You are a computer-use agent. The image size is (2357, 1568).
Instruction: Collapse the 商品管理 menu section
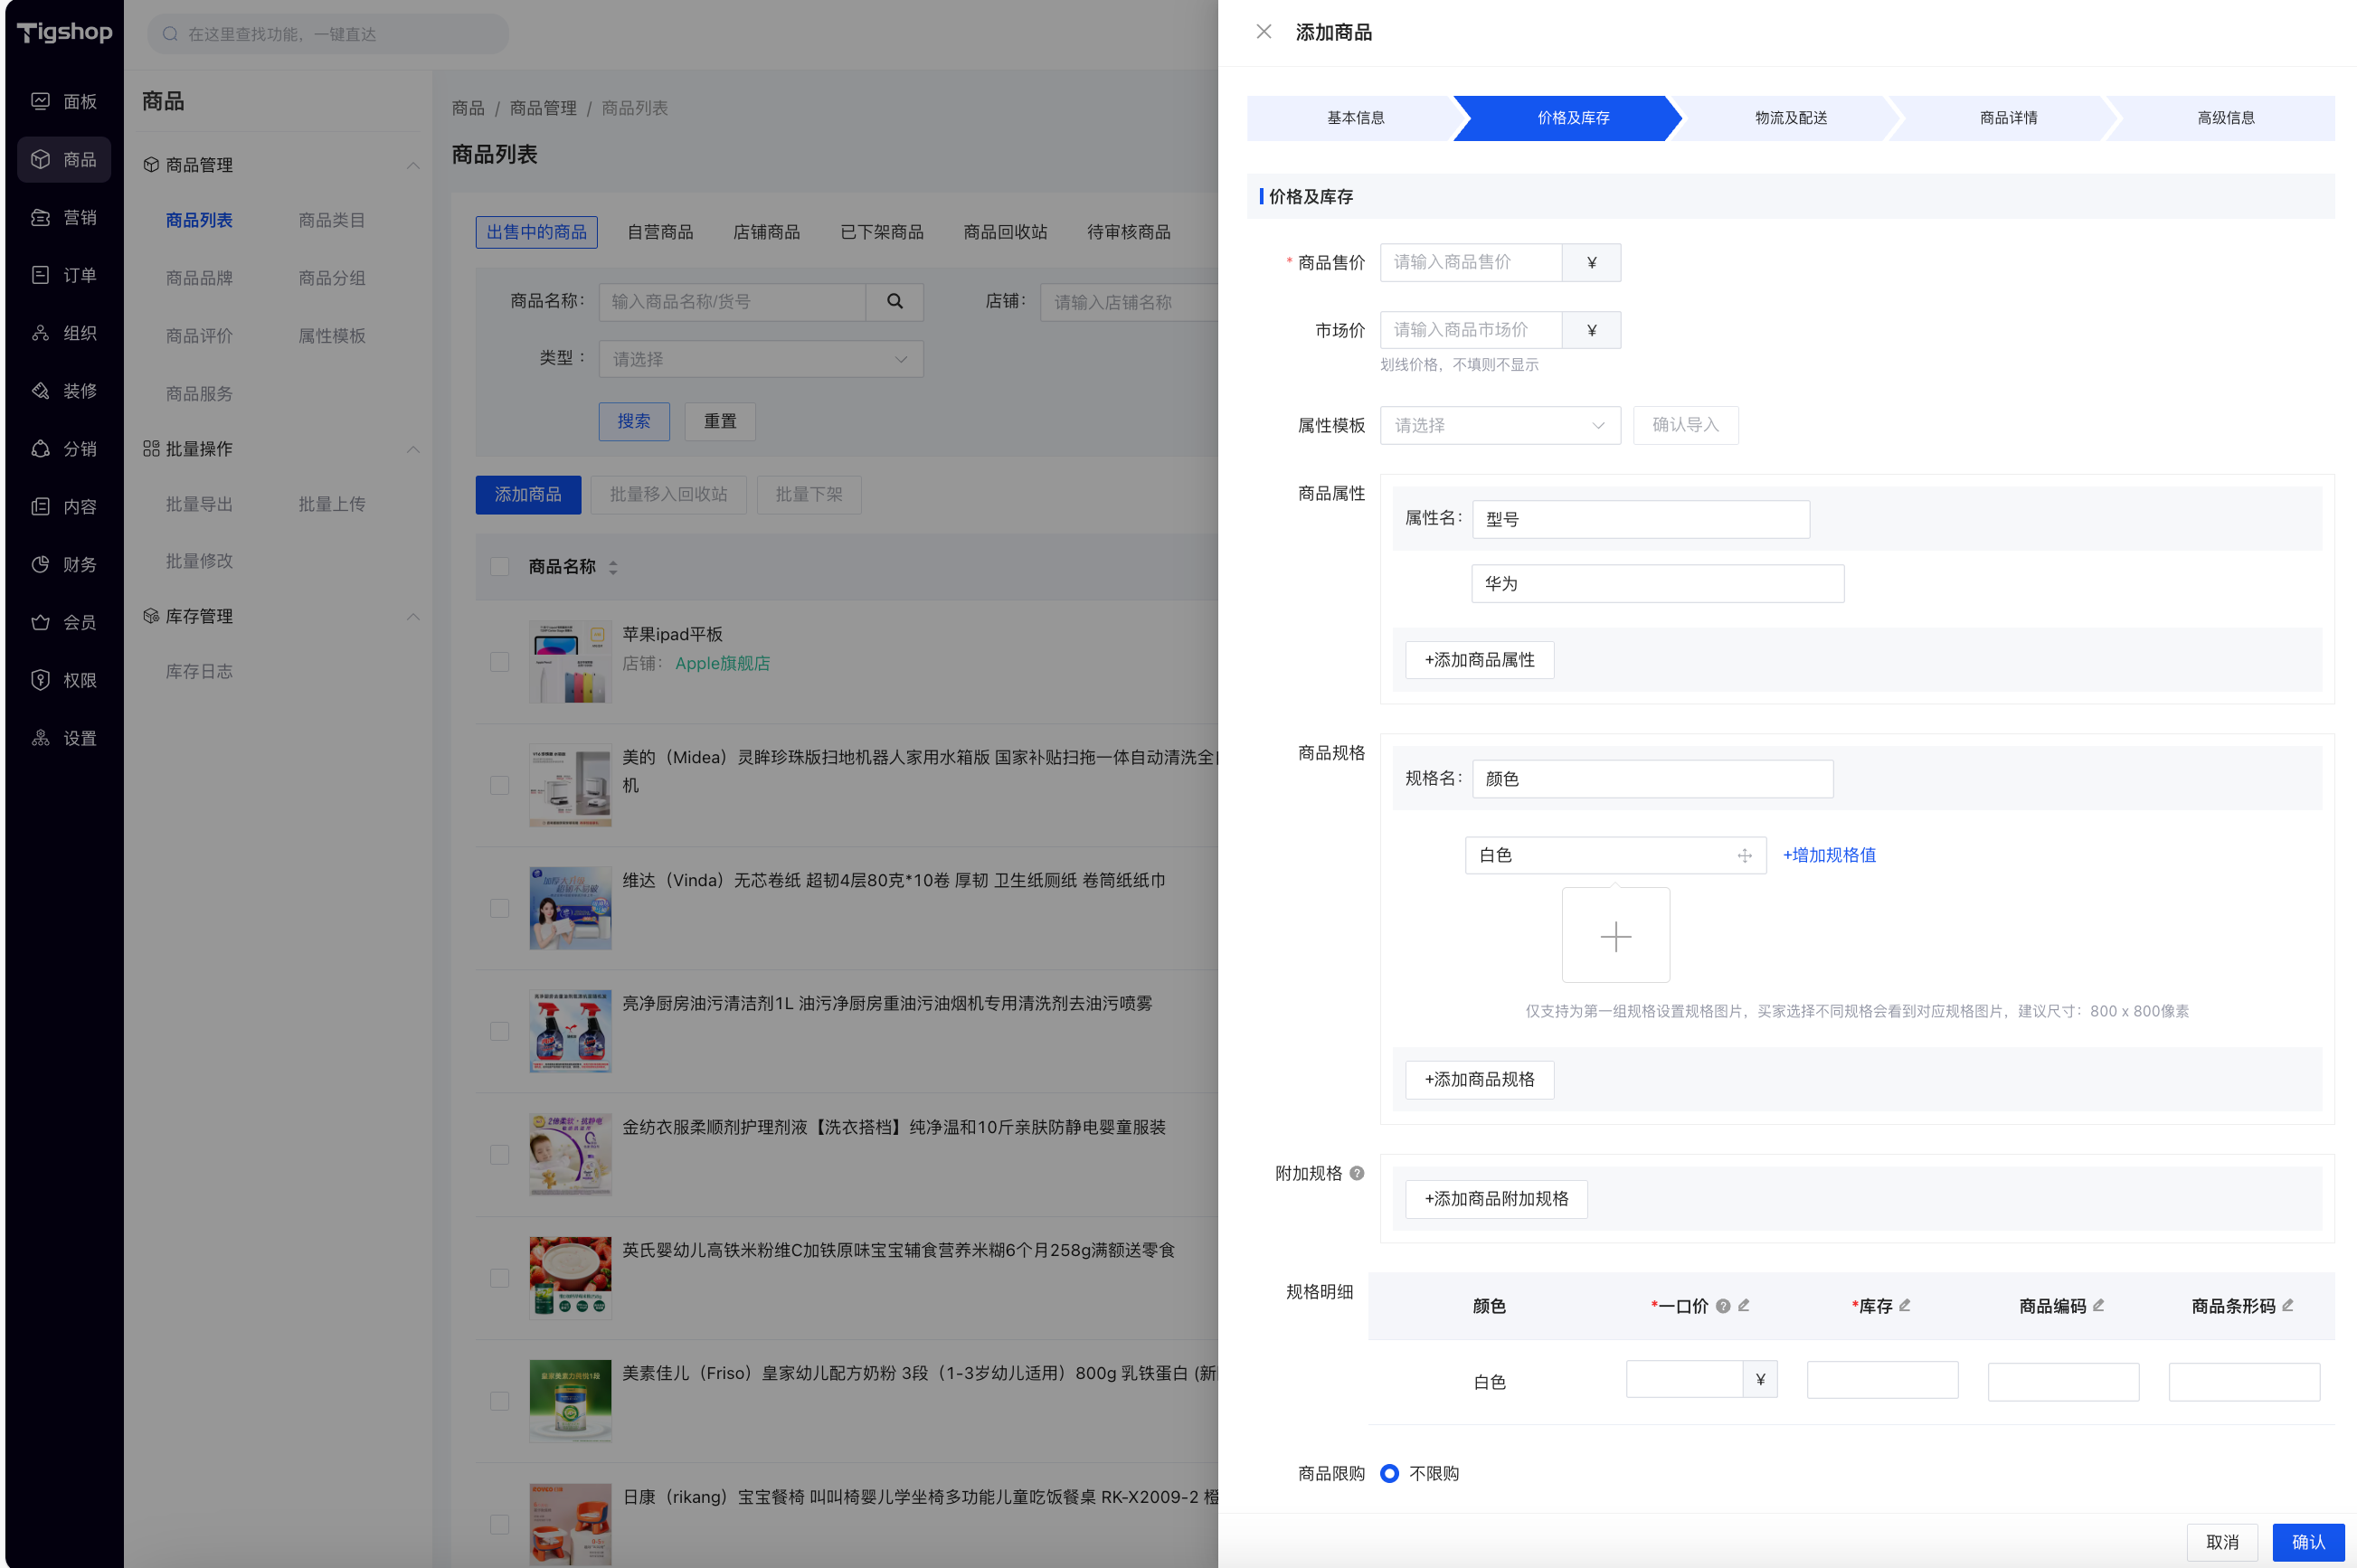point(413,165)
